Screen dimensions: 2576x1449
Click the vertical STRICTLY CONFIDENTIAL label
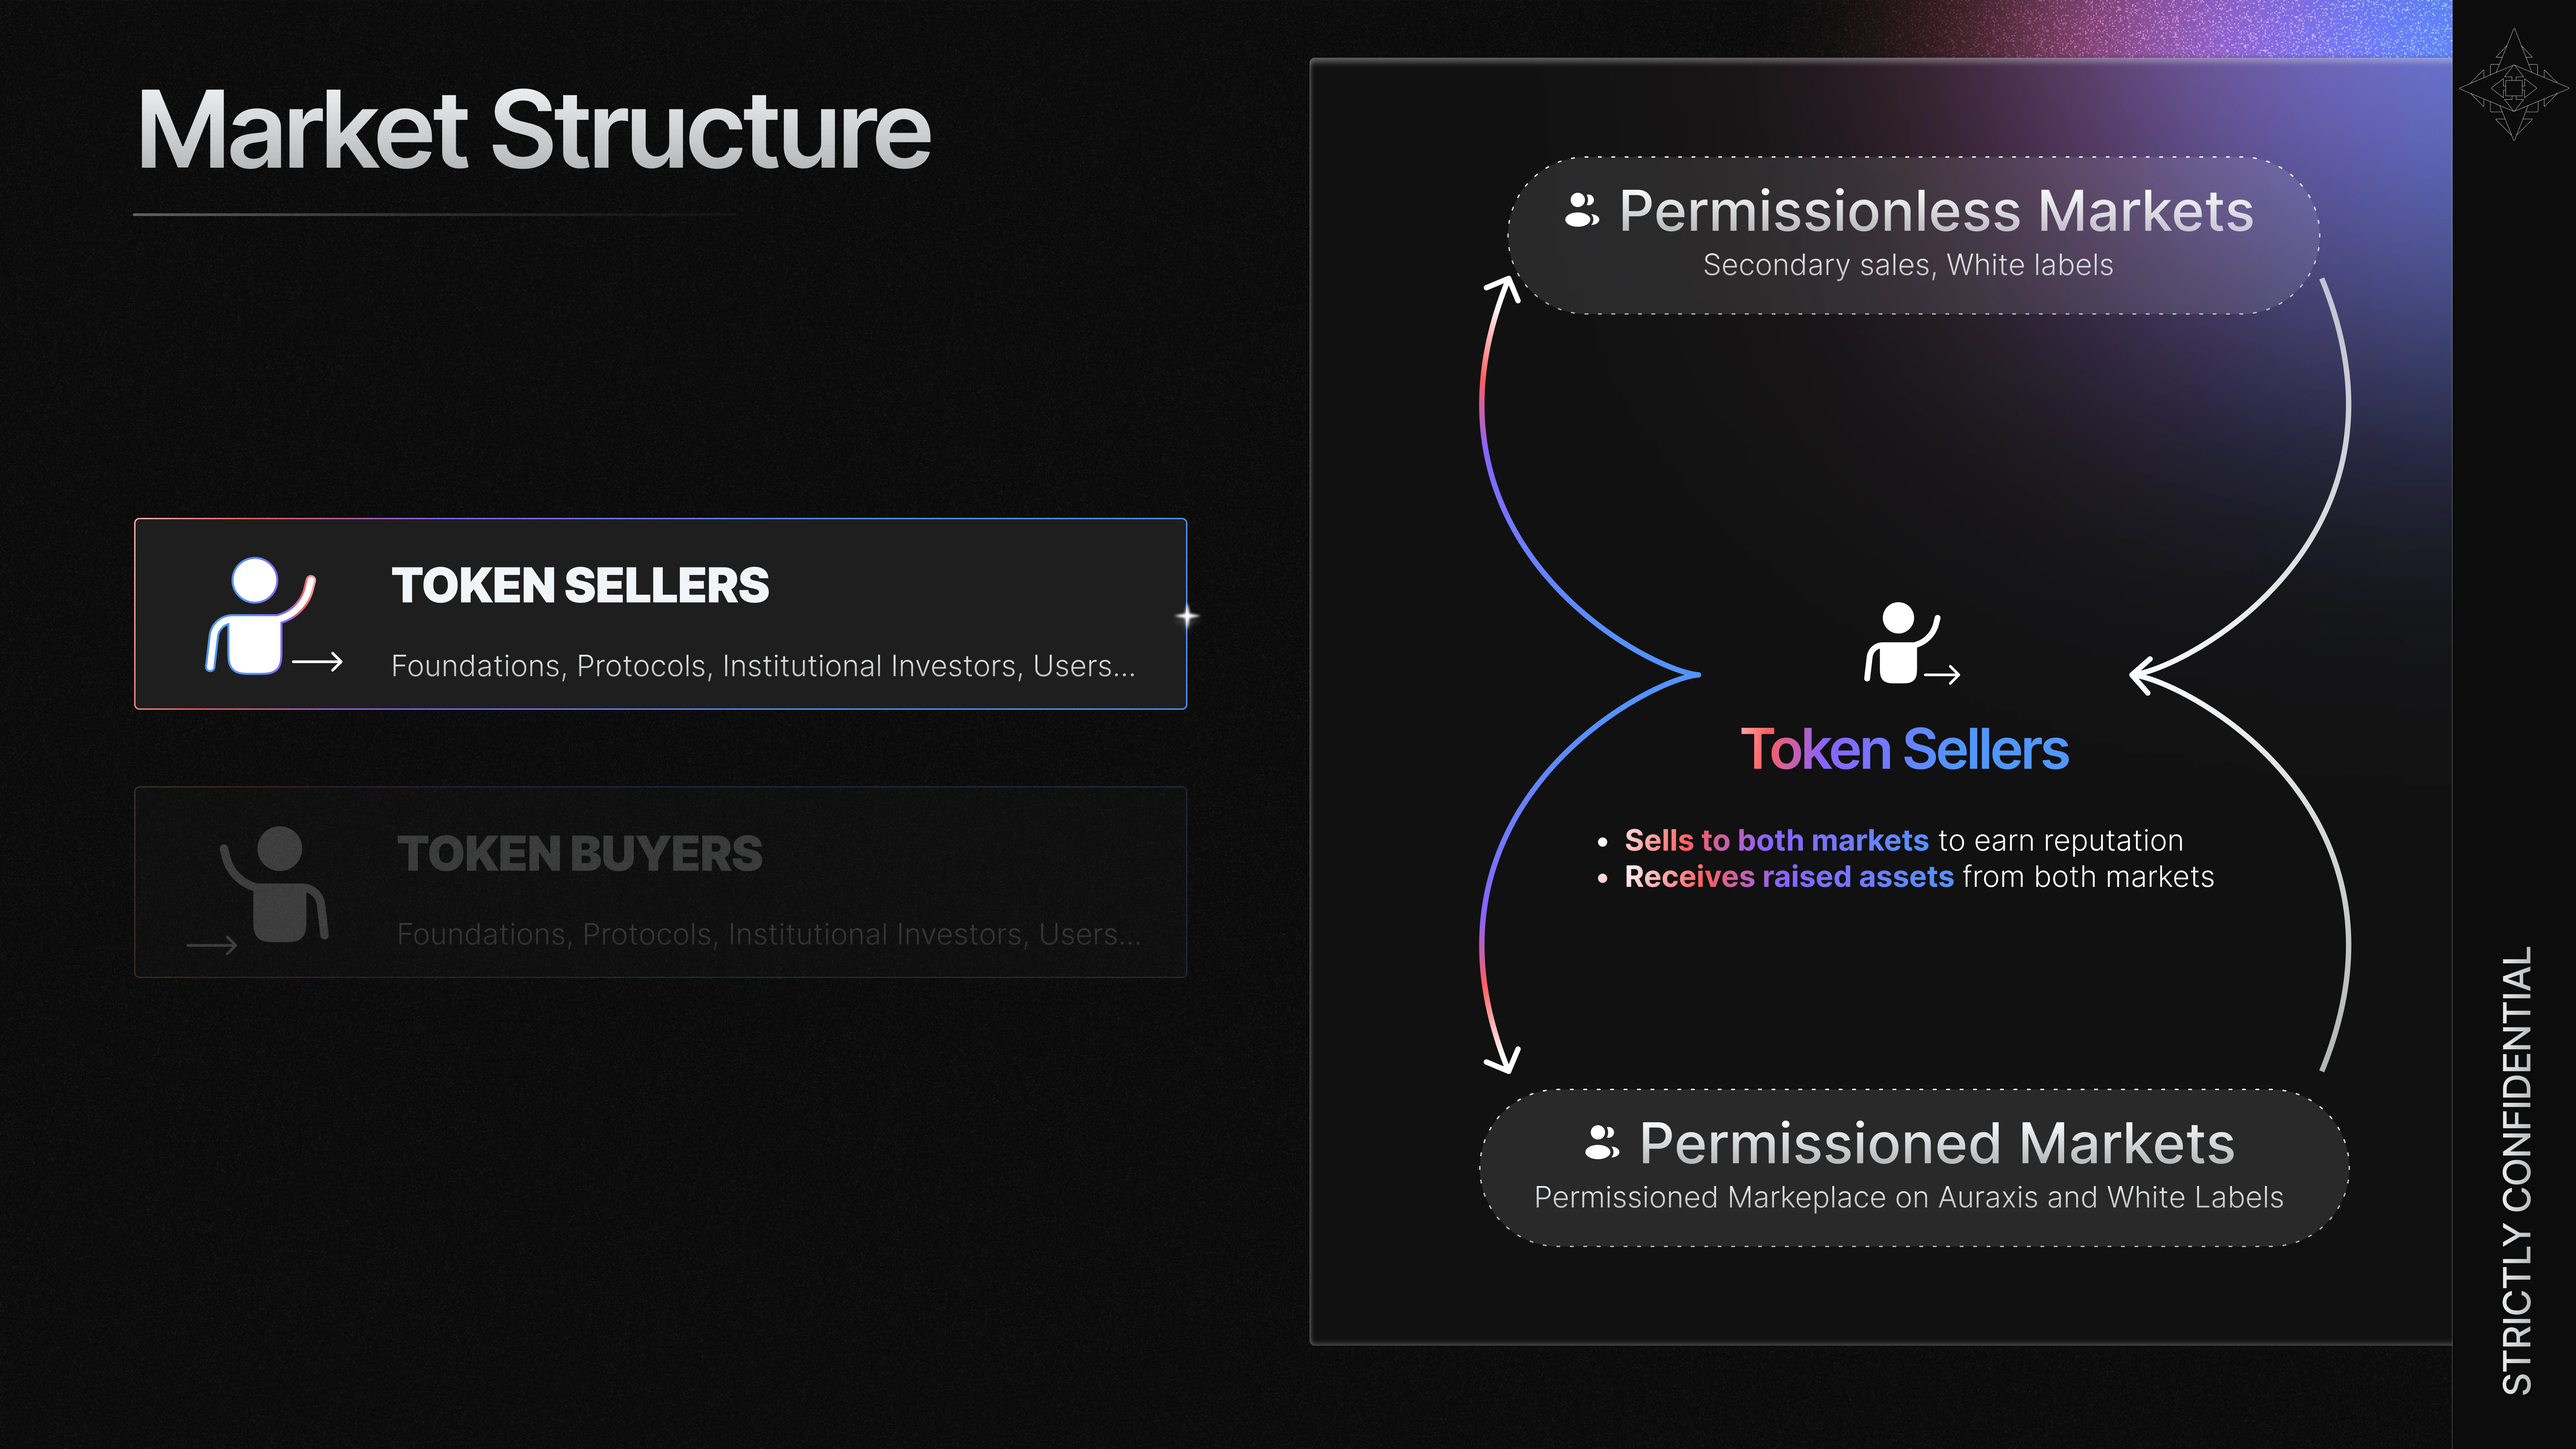pos(2516,1170)
